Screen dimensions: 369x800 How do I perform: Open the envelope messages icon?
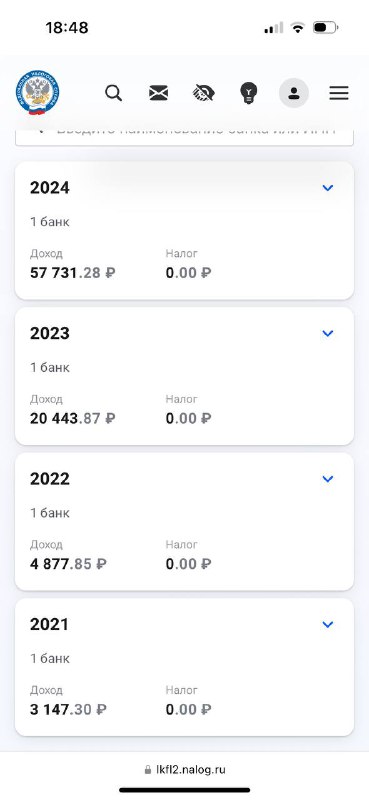click(159, 93)
